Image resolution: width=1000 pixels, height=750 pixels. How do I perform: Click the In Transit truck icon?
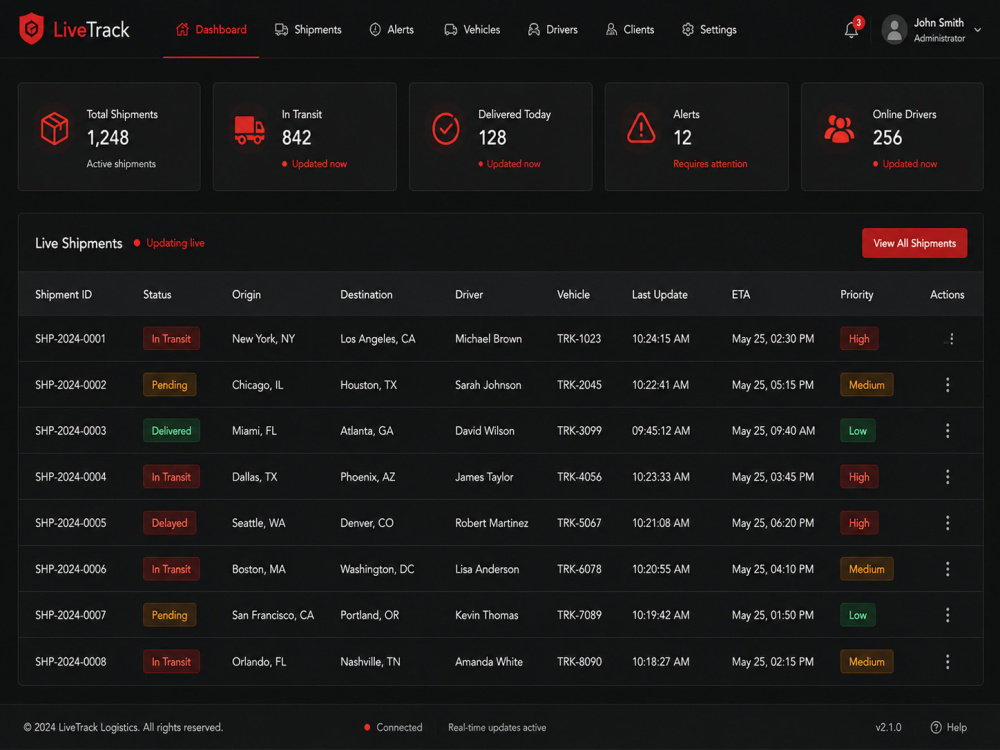tap(249, 129)
